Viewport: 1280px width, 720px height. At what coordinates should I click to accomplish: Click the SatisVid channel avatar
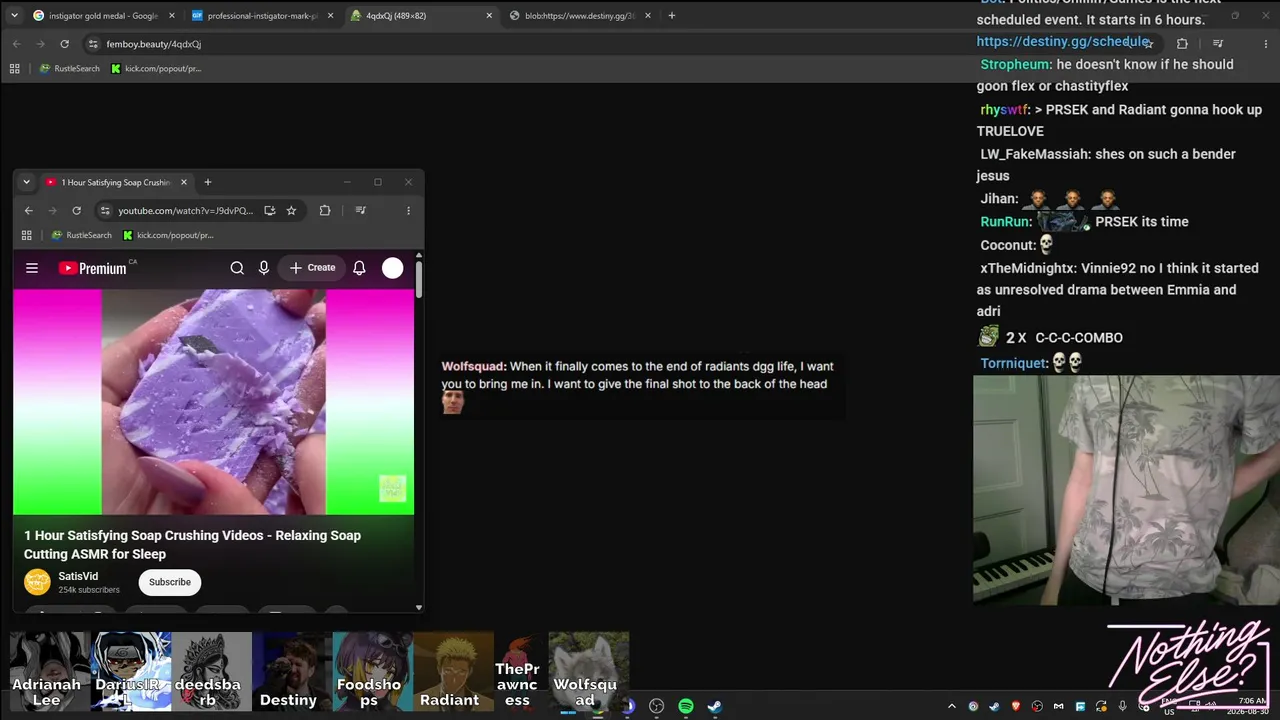(37, 582)
